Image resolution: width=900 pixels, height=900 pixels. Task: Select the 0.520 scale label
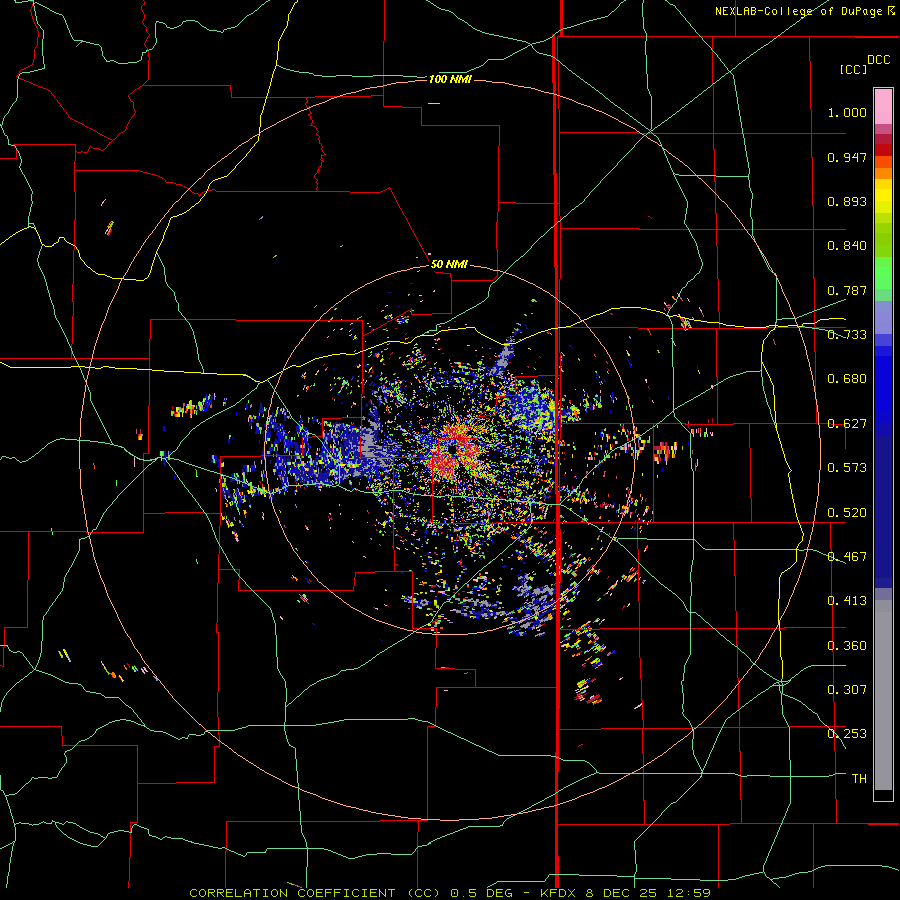click(847, 513)
